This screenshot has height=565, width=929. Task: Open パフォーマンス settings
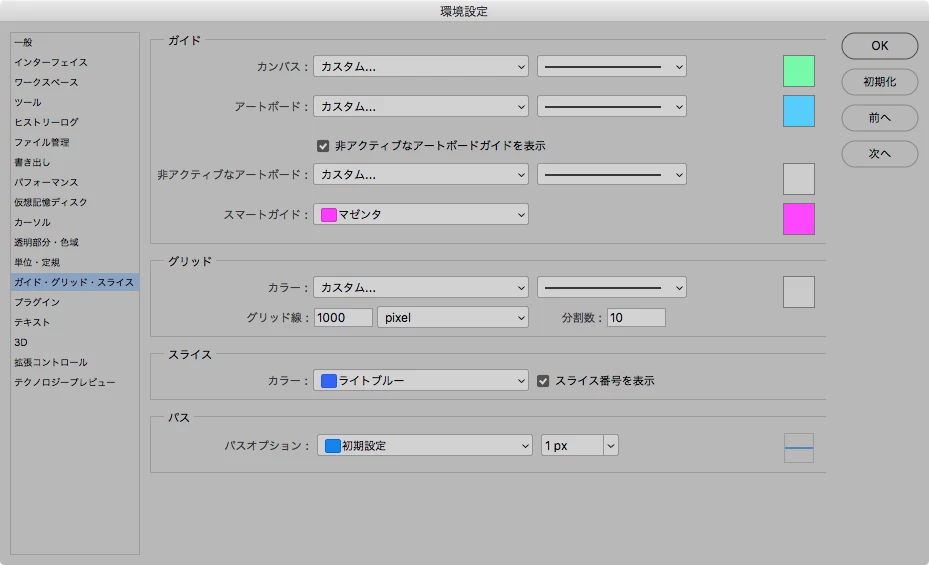(46, 182)
